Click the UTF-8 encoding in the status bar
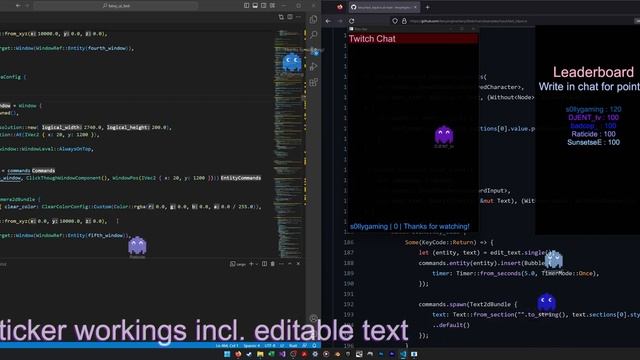Viewport: 640px width, 360px height. point(270,346)
